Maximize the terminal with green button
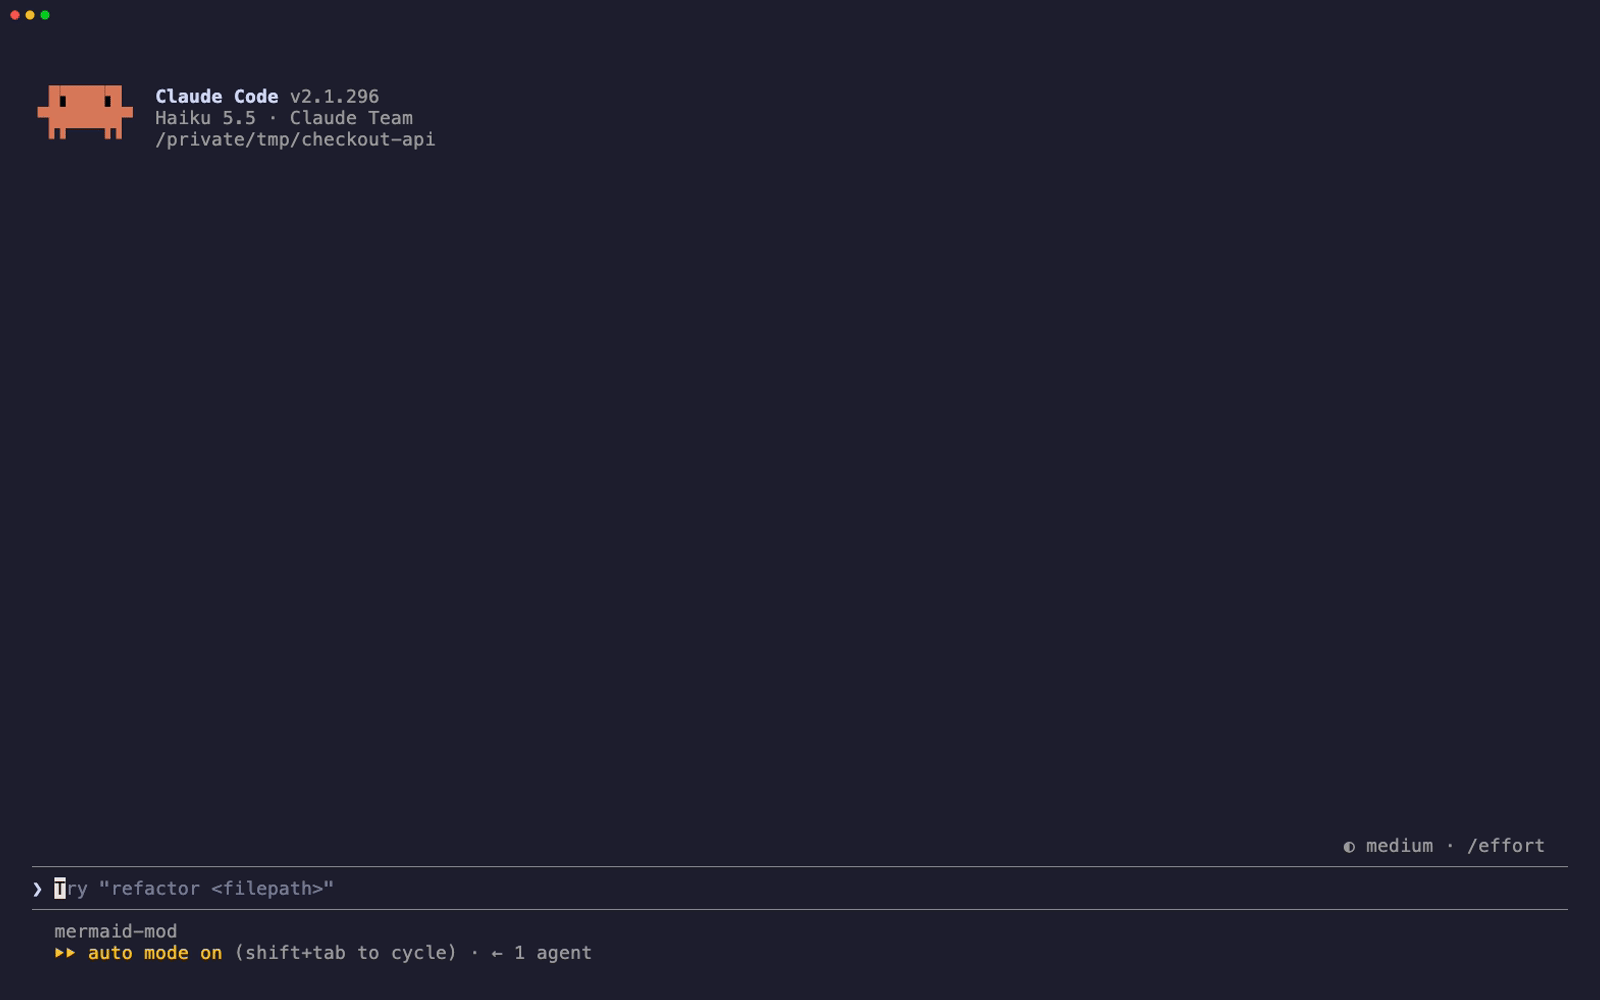The height and width of the screenshot is (1000, 1600). (x=45, y=15)
